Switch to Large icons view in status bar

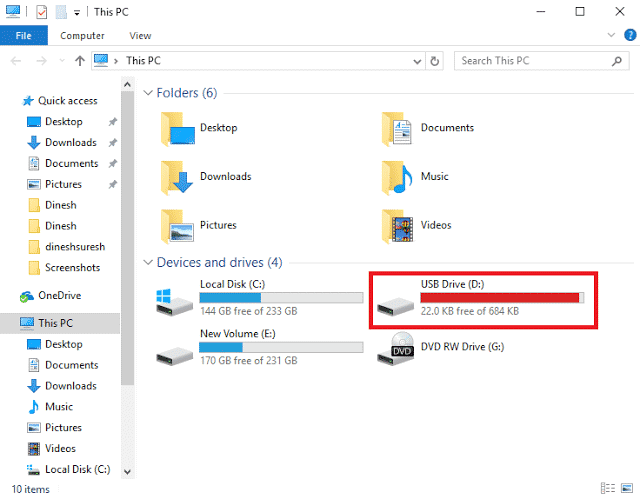pos(627,488)
